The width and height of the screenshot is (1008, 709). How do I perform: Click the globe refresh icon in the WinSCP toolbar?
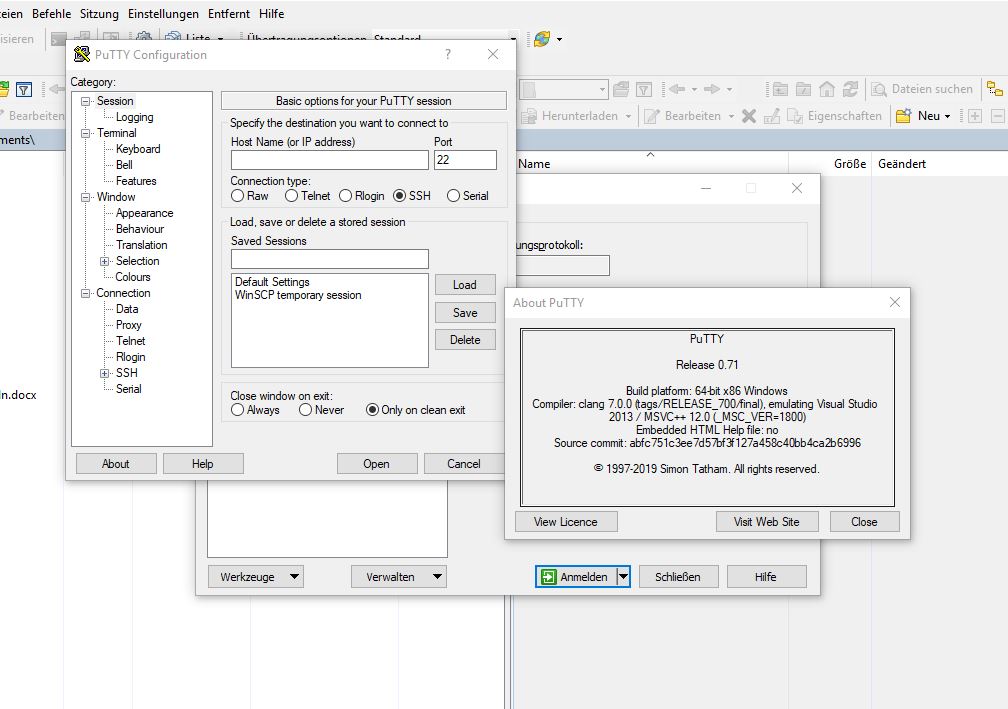pos(542,39)
